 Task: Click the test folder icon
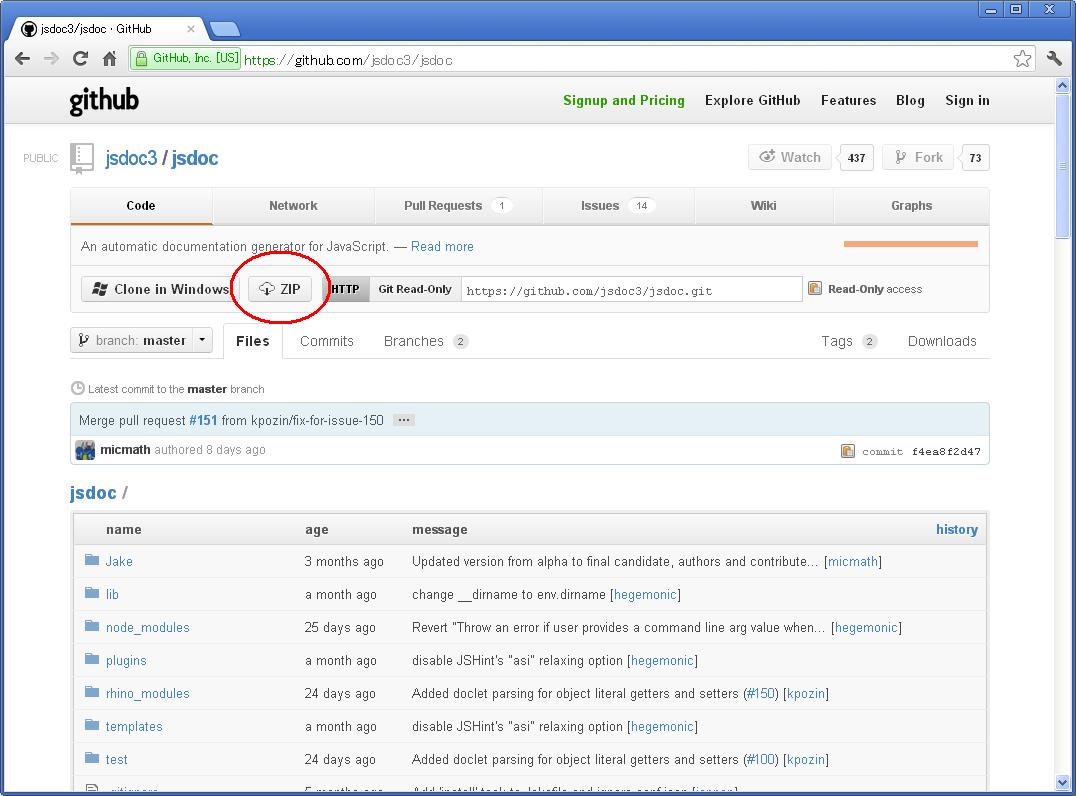pyautogui.click(x=92, y=758)
